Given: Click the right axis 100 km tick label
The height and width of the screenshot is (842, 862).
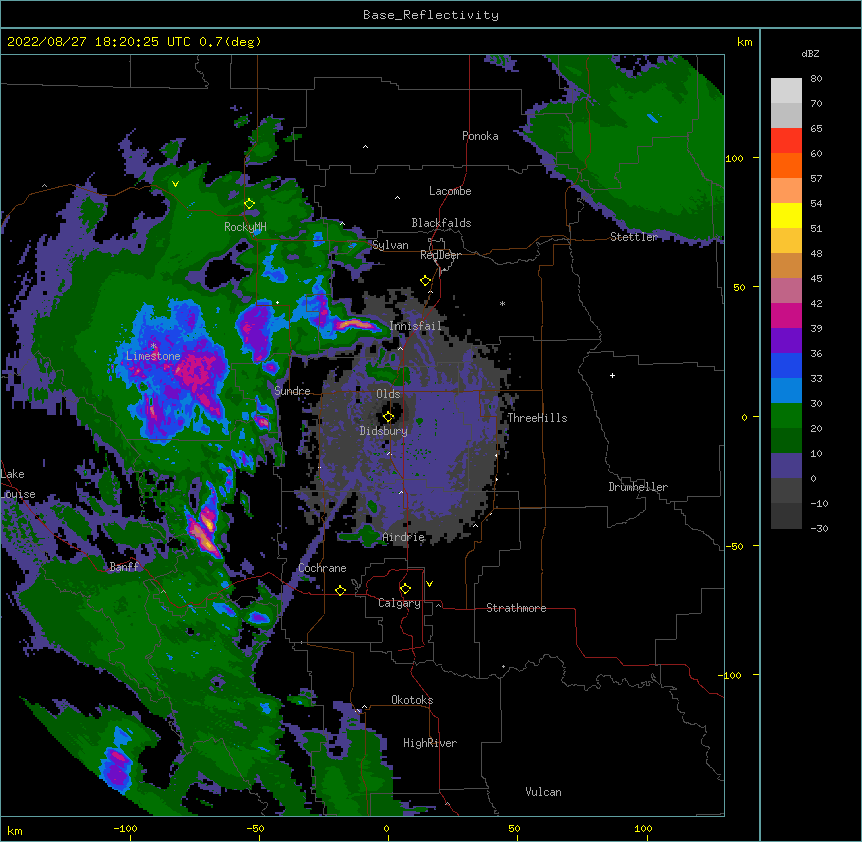Looking at the screenshot, I should 734,158.
